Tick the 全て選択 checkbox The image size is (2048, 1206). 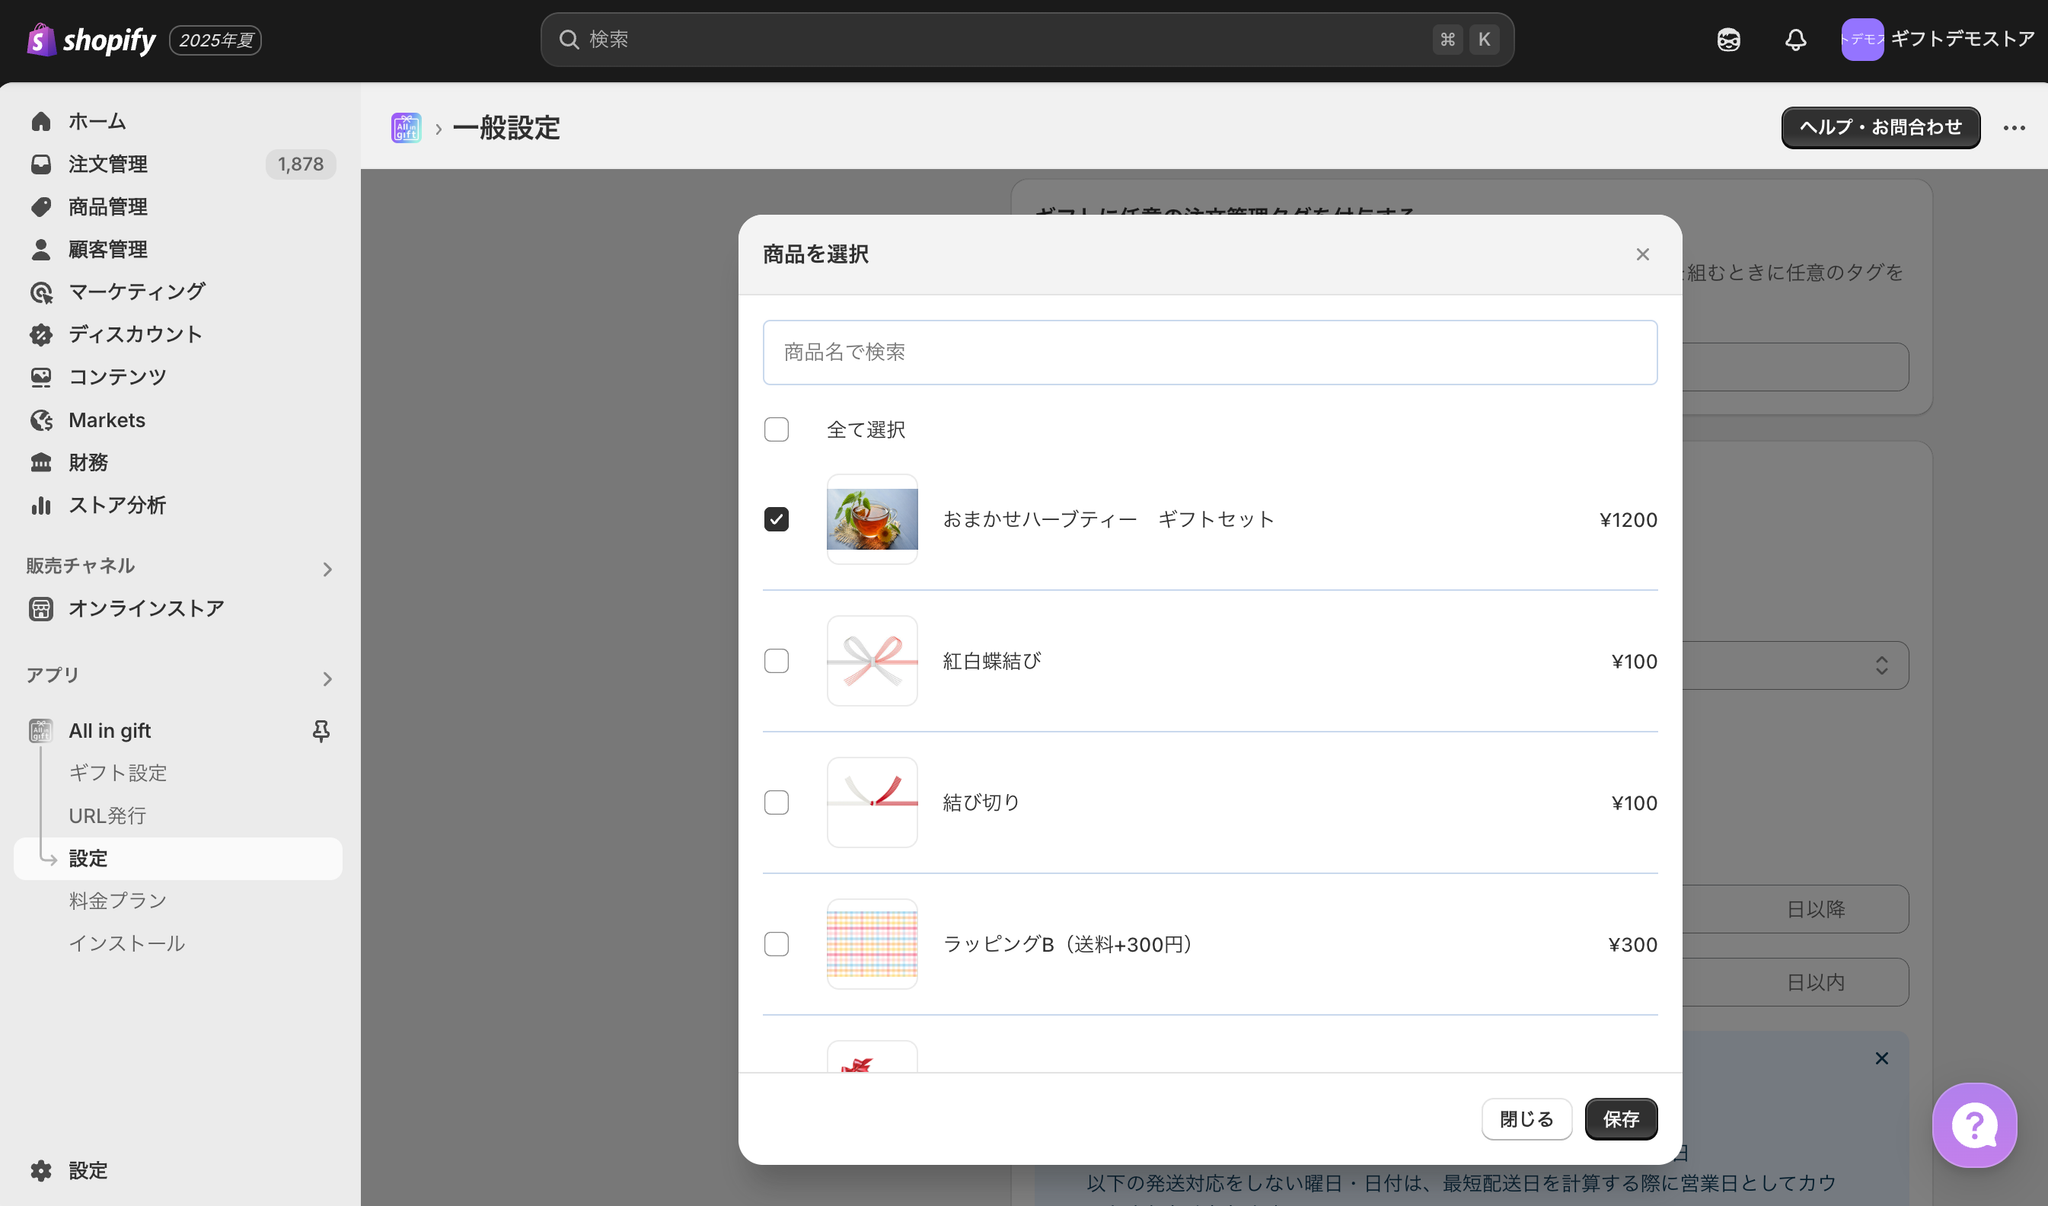776,429
